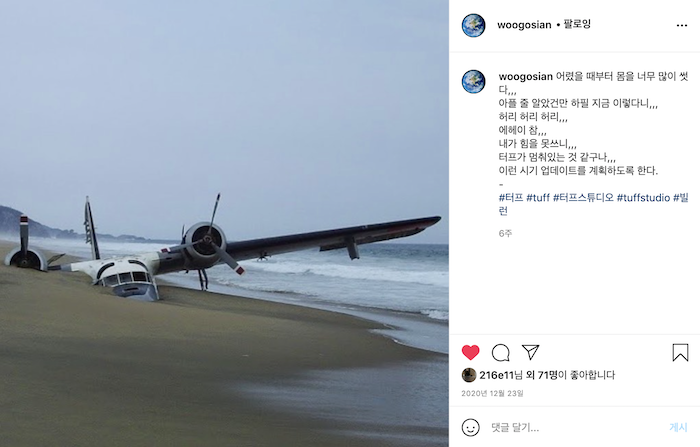Screen dimensions: 700x447
Task: Unlike the post with red heart icon
Action: coord(470,352)
